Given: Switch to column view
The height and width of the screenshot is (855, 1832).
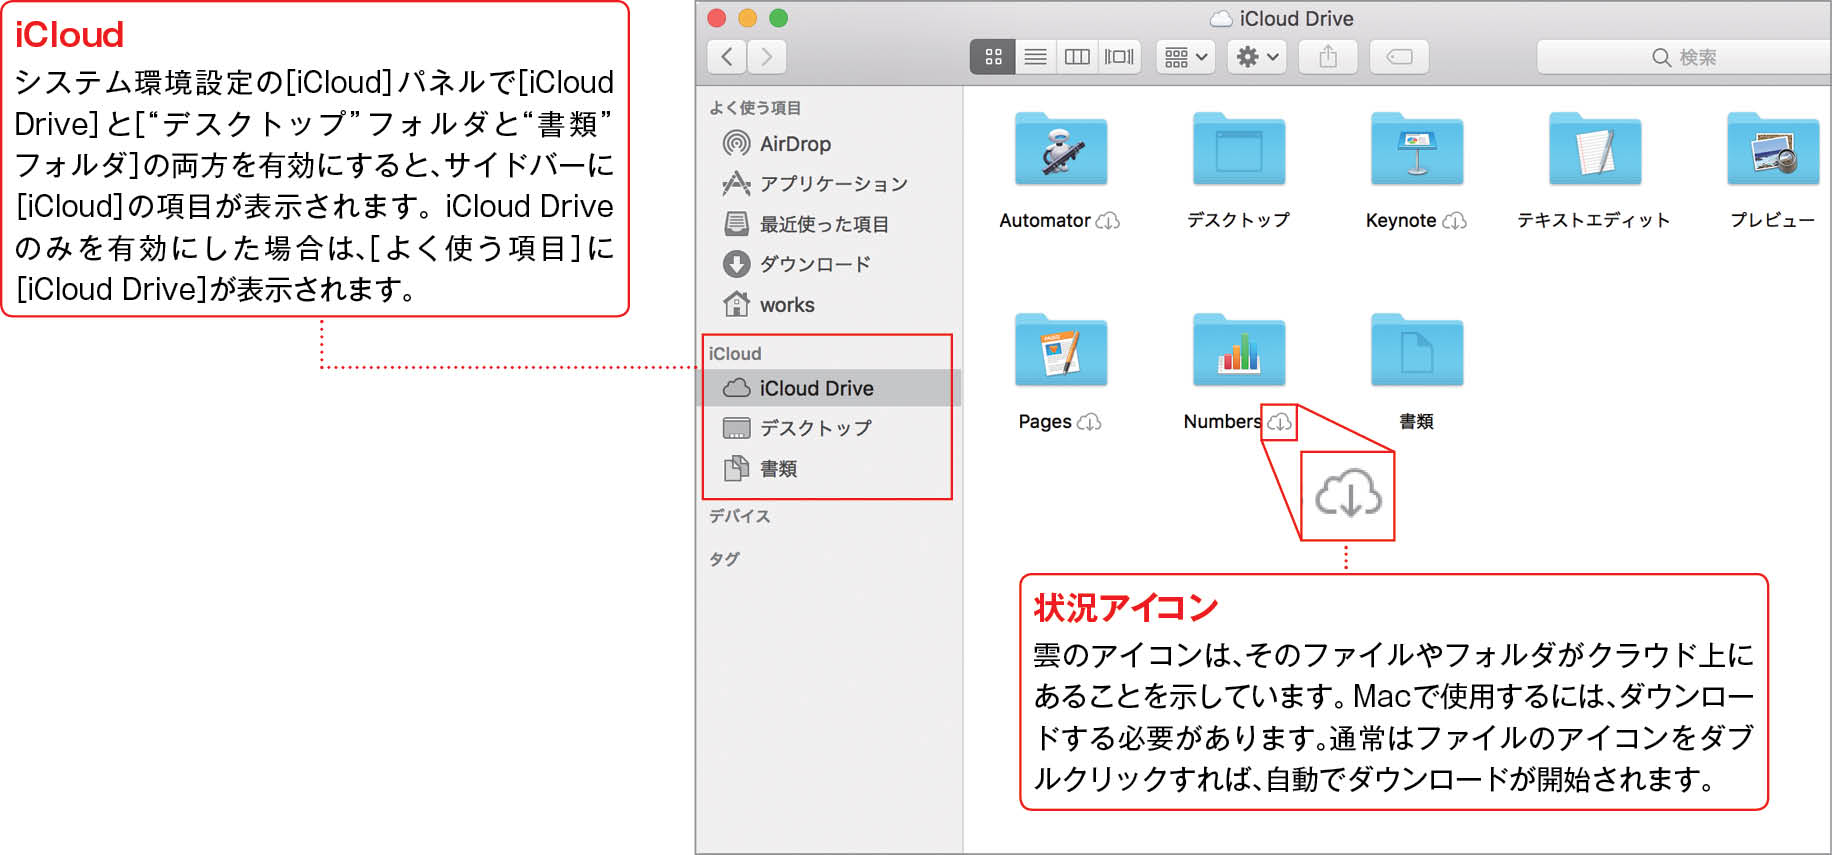Looking at the screenshot, I should point(1077,57).
